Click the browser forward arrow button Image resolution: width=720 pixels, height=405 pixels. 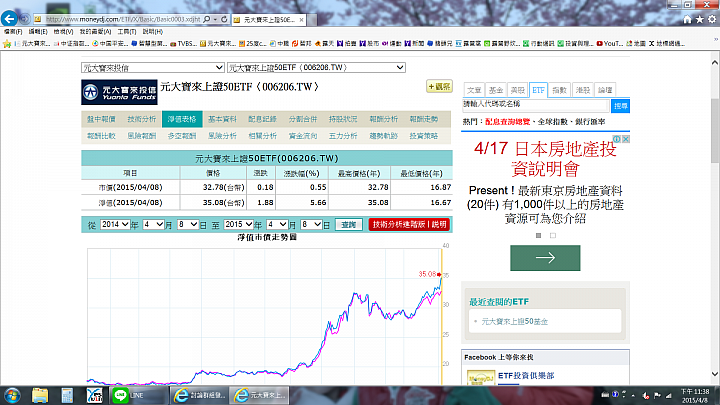(25, 19)
